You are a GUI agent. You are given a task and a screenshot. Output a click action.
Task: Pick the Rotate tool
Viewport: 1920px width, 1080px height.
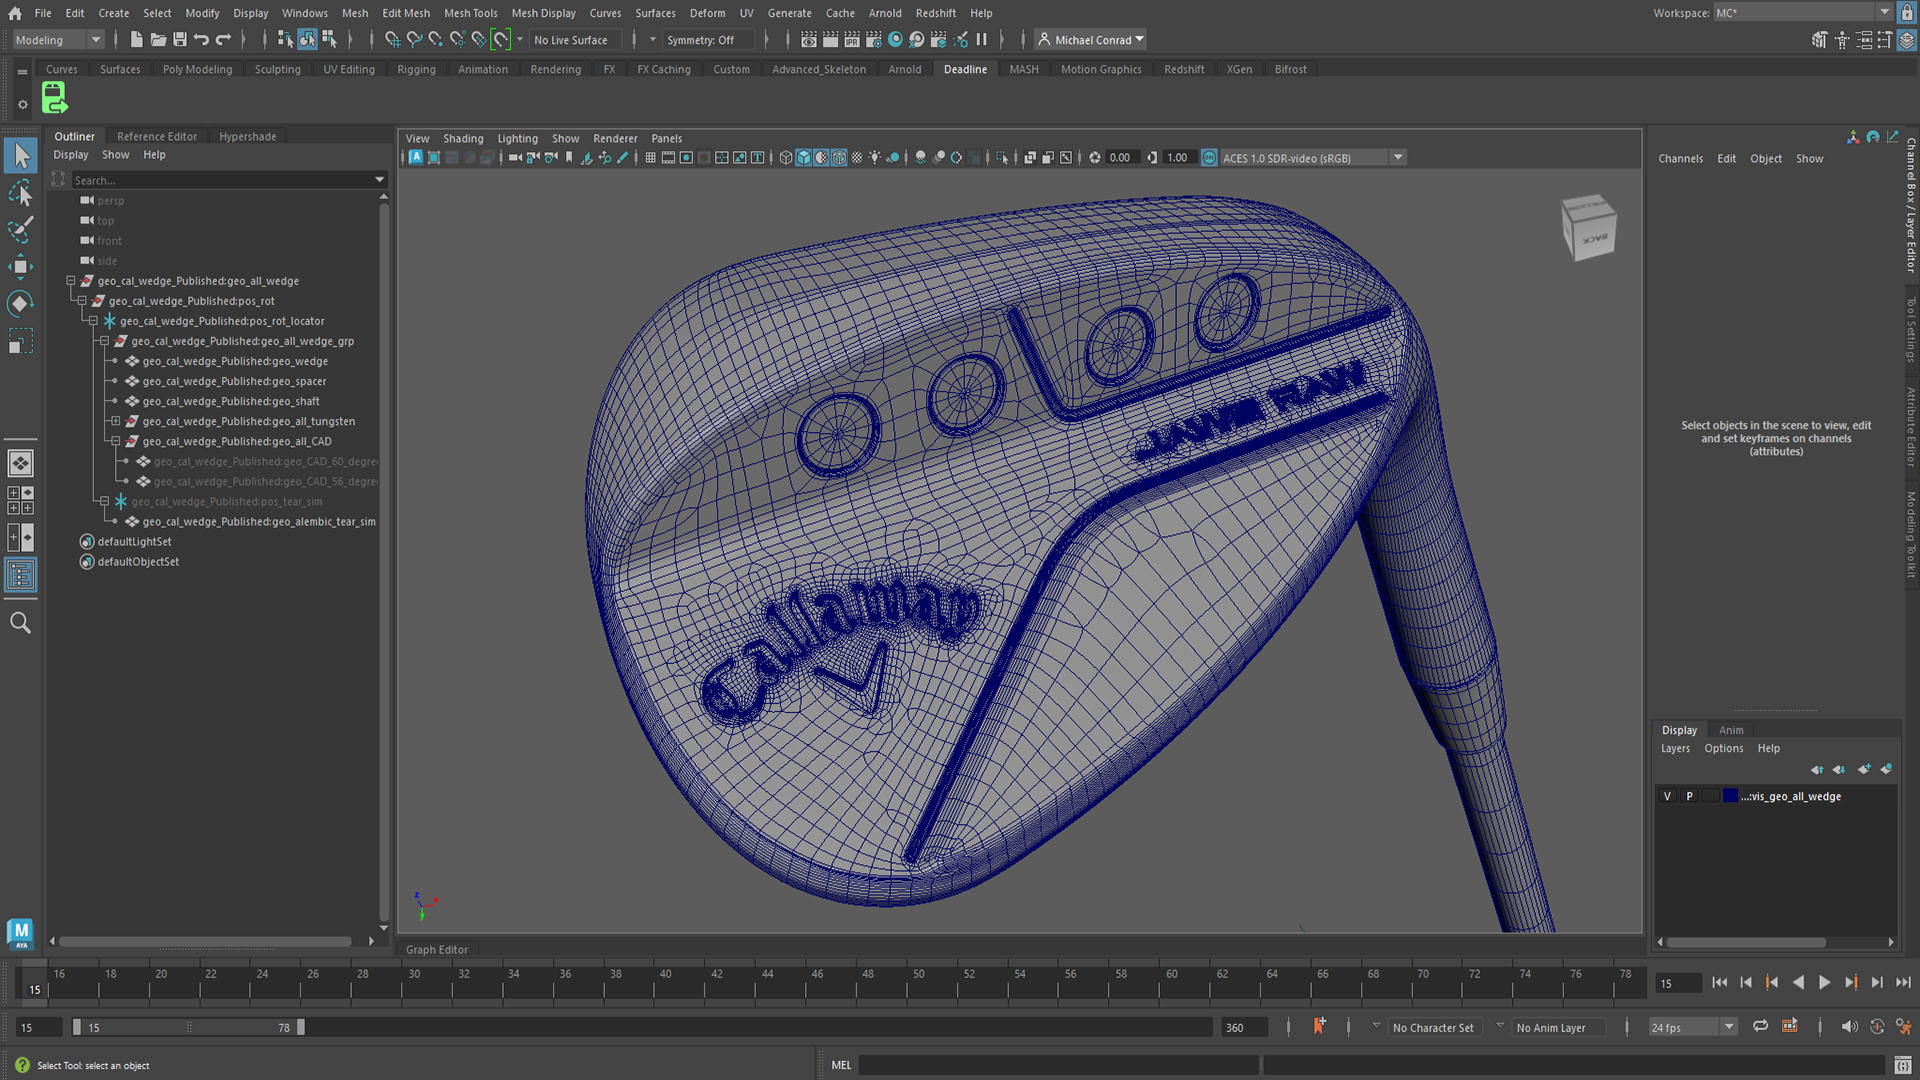click(x=20, y=304)
